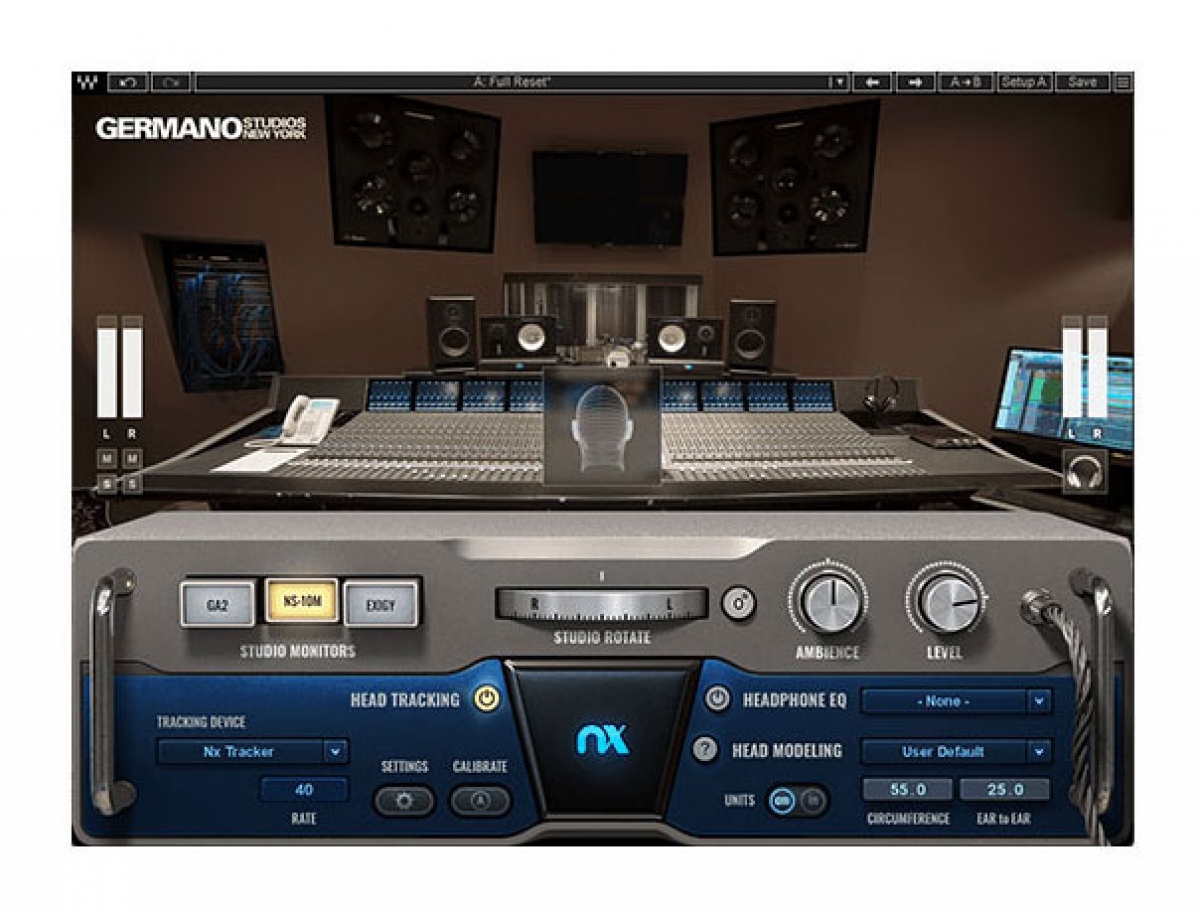The height and width of the screenshot is (914, 1200).
Task: Select the EXIGY studio monitors
Action: pos(381,604)
